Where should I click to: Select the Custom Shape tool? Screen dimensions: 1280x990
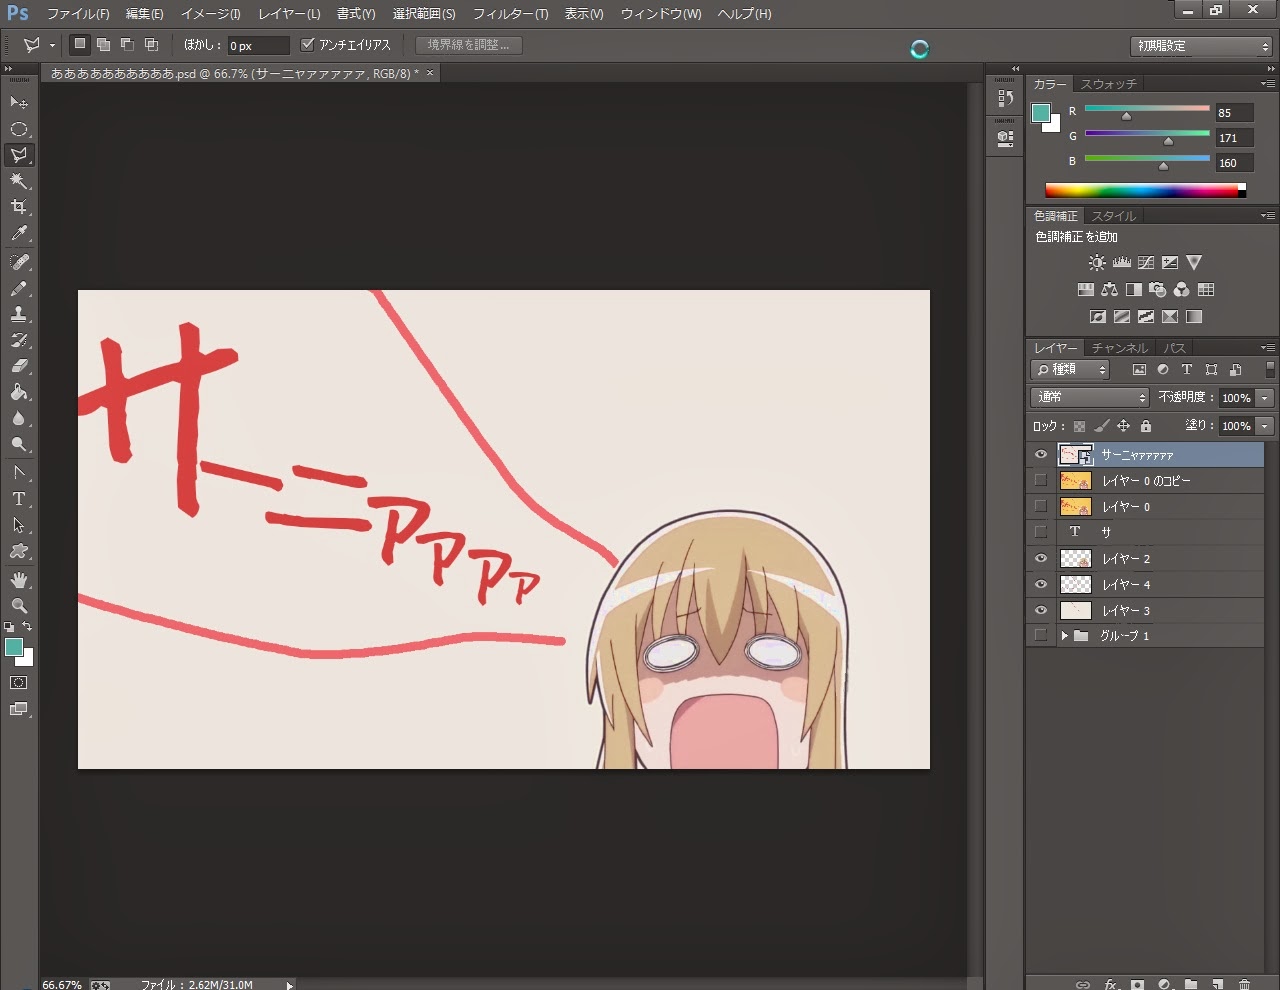[19, 550]
